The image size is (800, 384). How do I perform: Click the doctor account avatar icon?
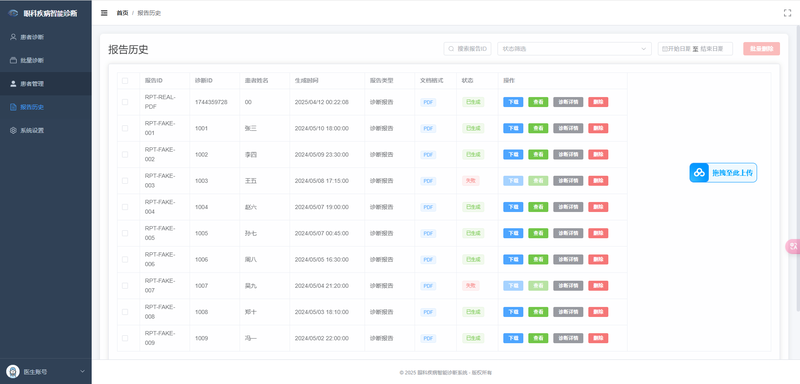[13, 371]
